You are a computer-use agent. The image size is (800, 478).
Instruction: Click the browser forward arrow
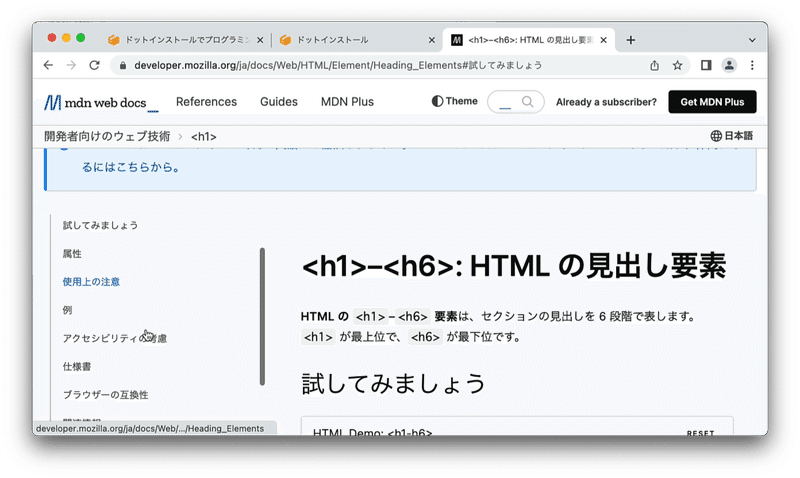click(71, 65)
